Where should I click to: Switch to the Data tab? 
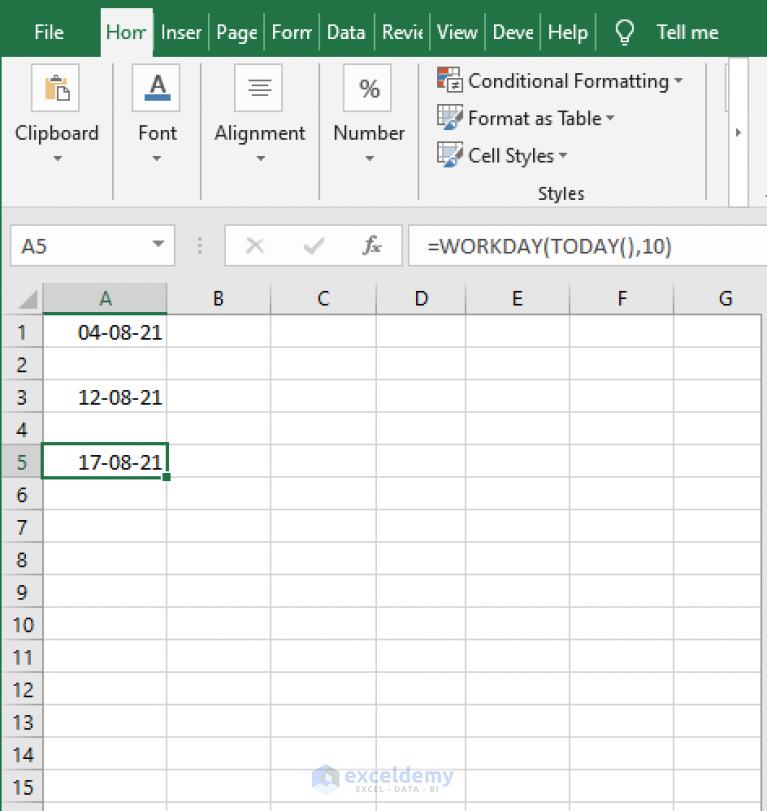[x=347, y=32]
